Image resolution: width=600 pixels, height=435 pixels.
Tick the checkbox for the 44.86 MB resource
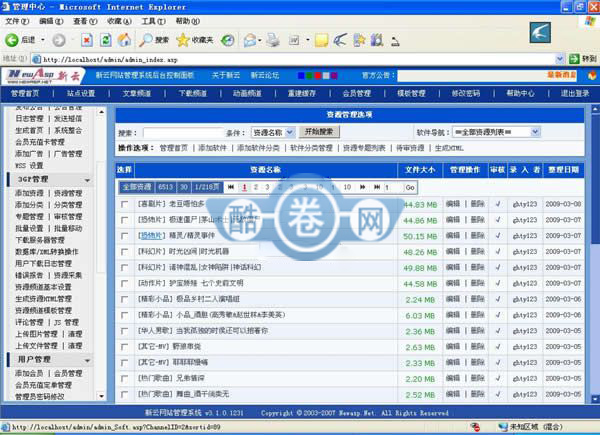click(124, 220)
